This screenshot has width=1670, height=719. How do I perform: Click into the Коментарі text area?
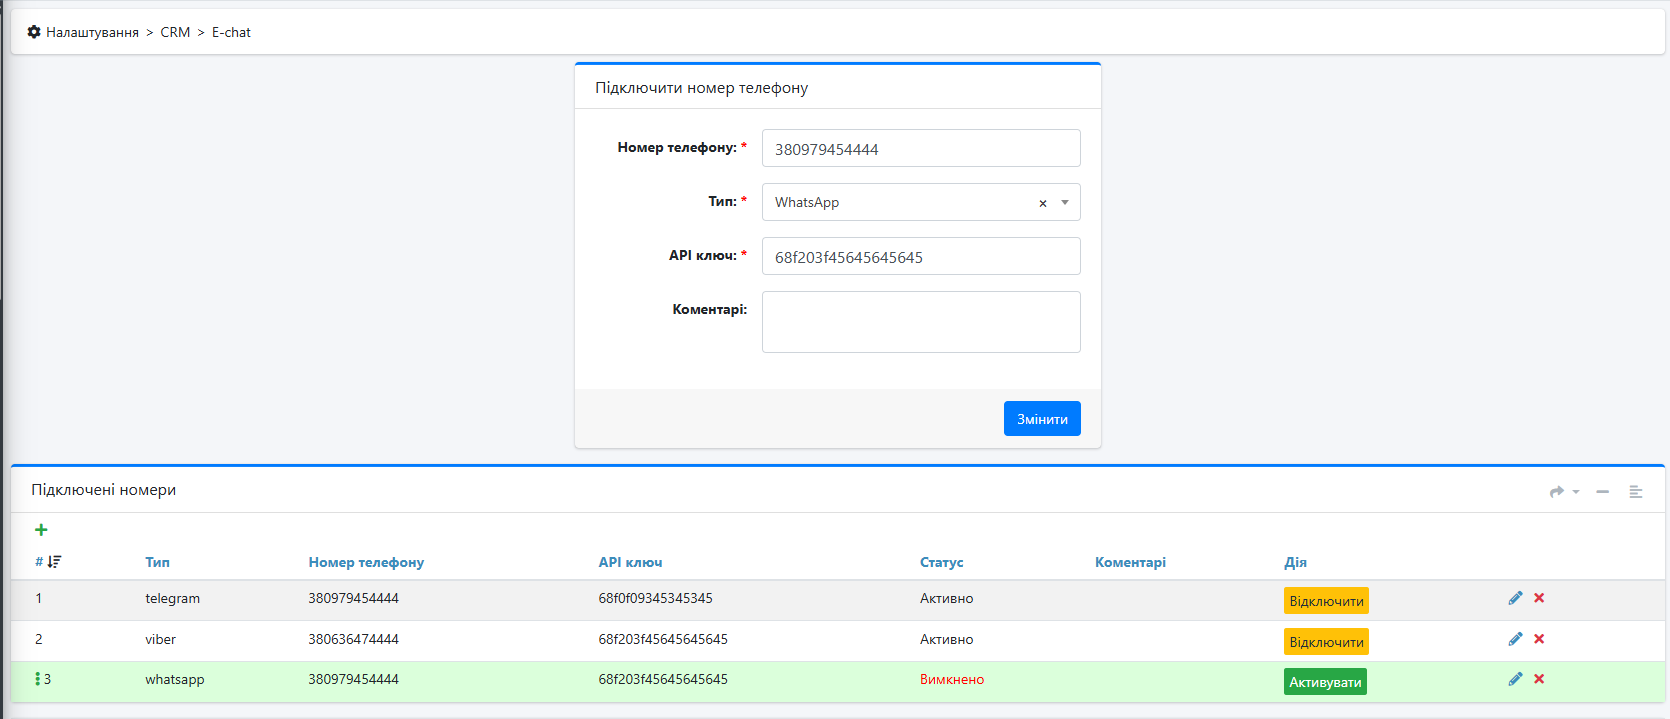pyautogui.click(x=920, y=322)
